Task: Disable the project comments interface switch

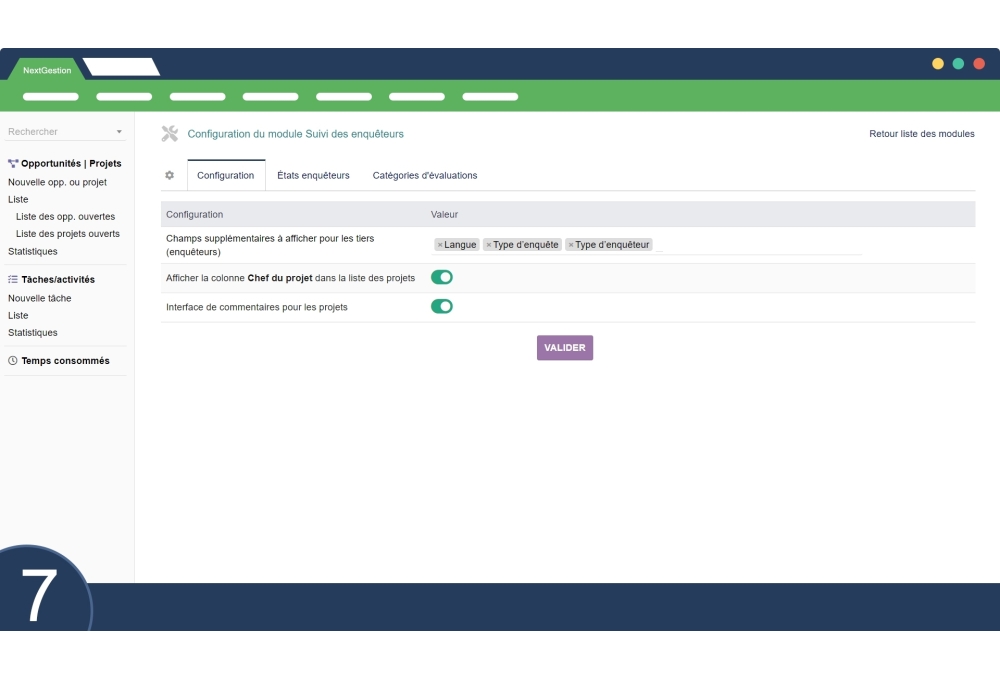Action: click(x=442, y=306)
